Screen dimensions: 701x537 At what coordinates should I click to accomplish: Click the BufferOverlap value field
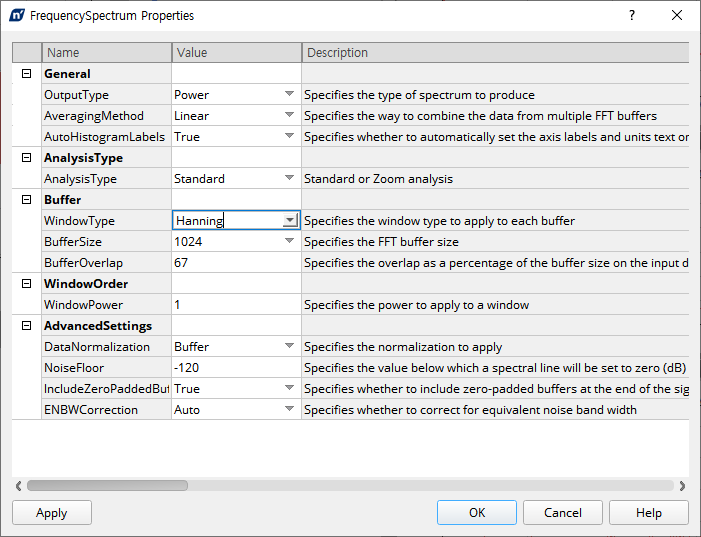point(236,262)
